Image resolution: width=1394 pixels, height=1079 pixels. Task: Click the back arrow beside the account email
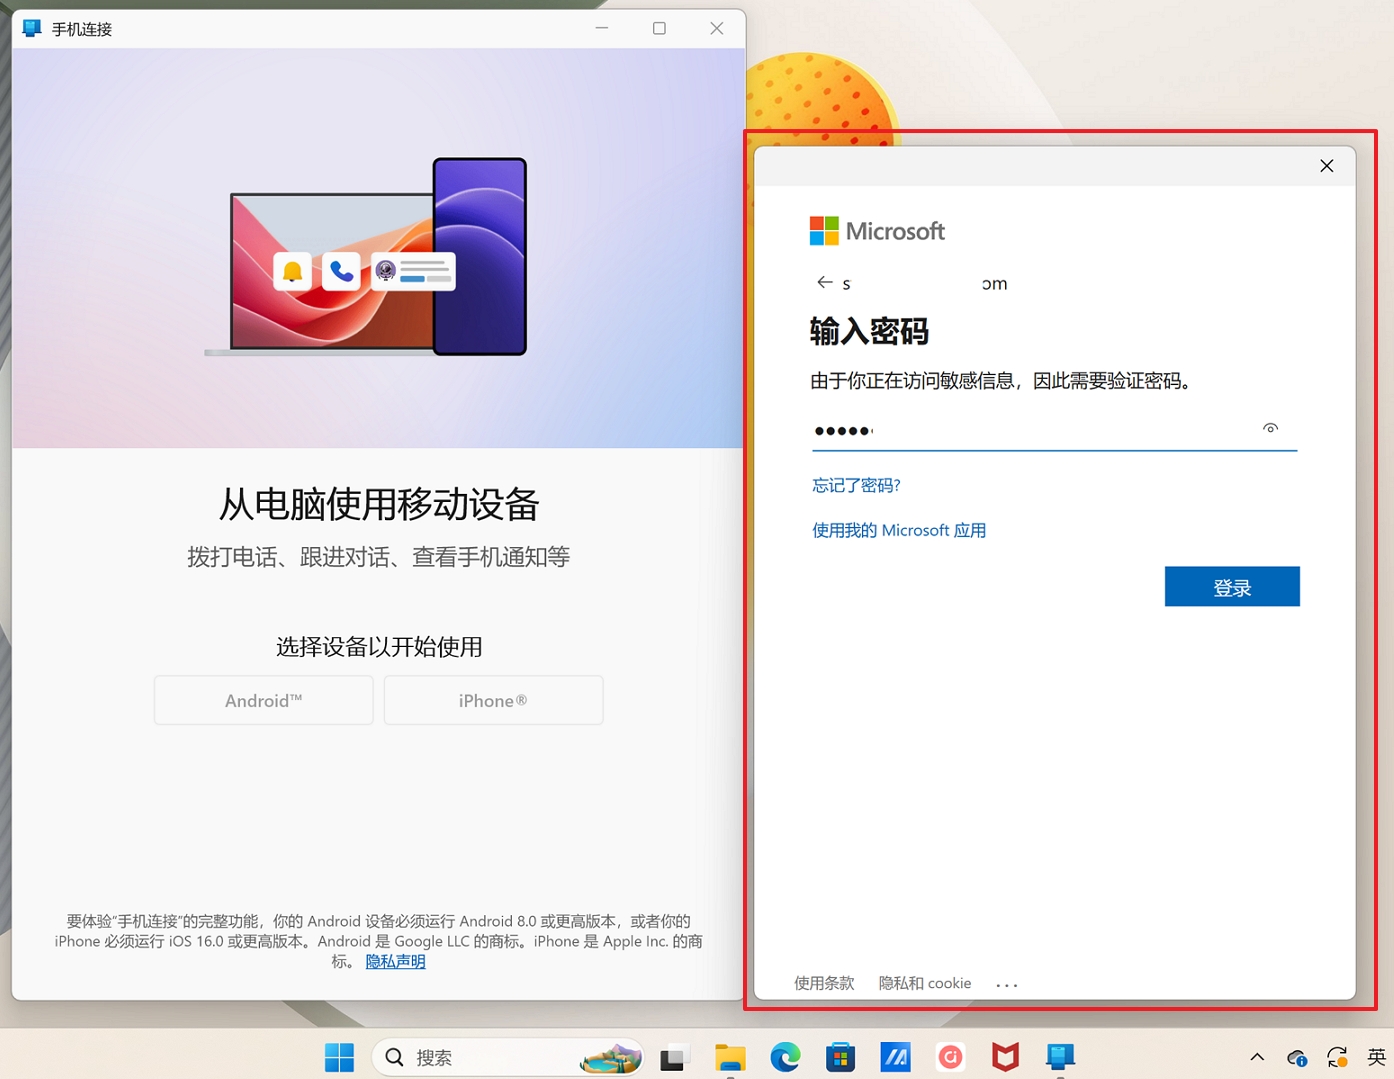824,283
